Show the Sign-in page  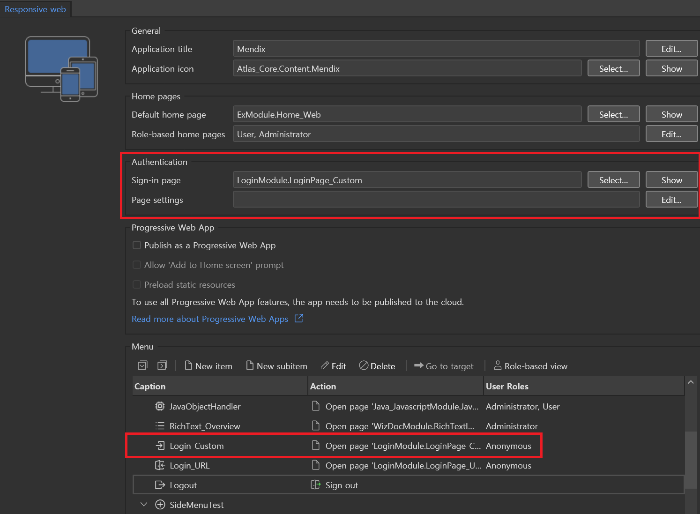tap(671, 180)
